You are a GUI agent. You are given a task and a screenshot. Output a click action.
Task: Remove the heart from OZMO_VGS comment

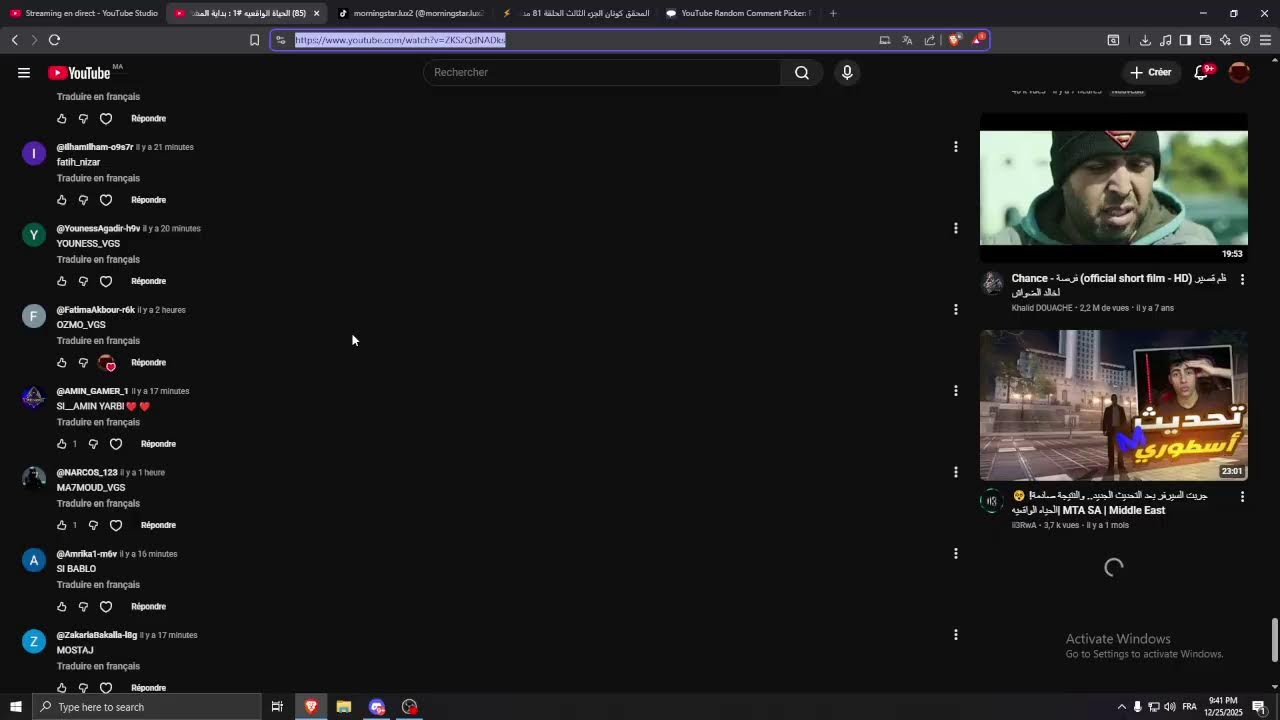pyautogui.click(x=106, y=362)
